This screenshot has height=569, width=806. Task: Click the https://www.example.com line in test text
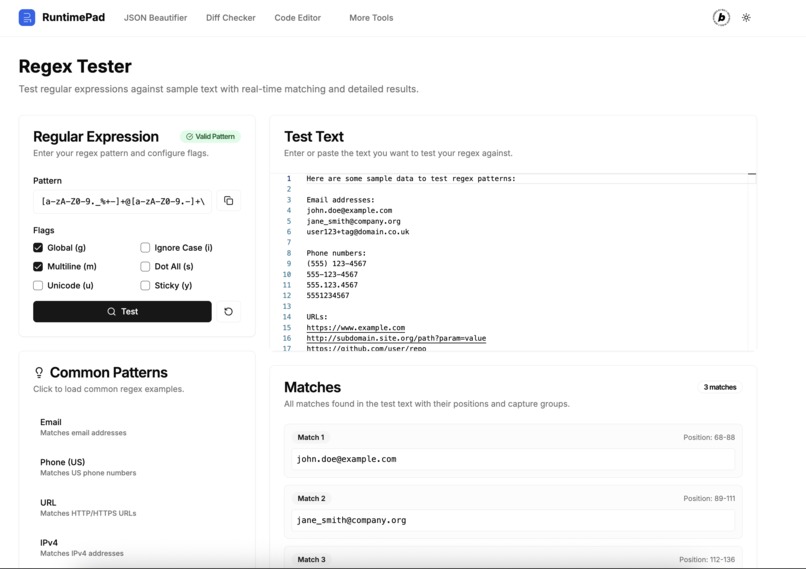pos(356,327)
